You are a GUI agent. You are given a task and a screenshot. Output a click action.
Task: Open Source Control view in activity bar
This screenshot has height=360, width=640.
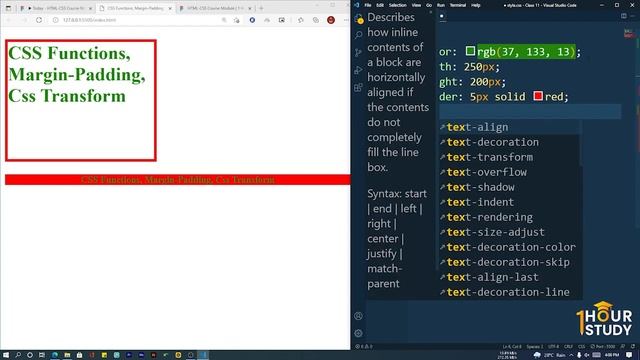tap(359, 53)
